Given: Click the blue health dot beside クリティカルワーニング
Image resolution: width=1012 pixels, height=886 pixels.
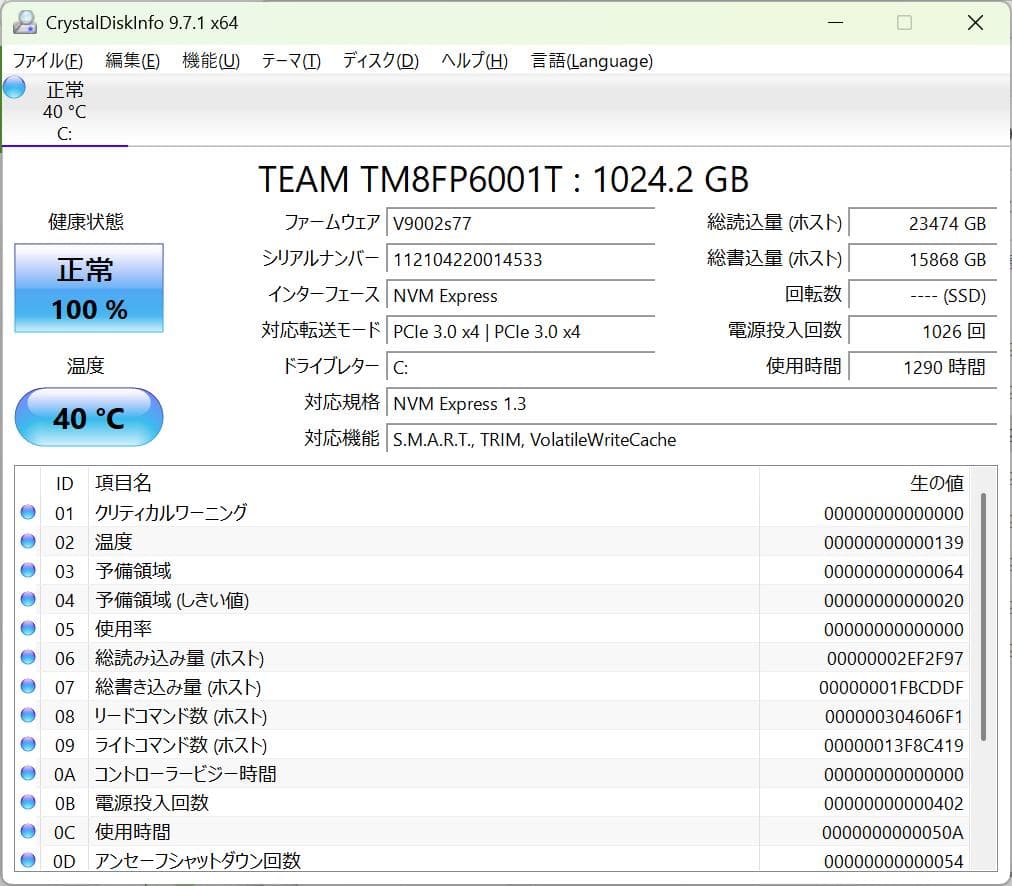Looking at the screenshot, I should point(29,513).
